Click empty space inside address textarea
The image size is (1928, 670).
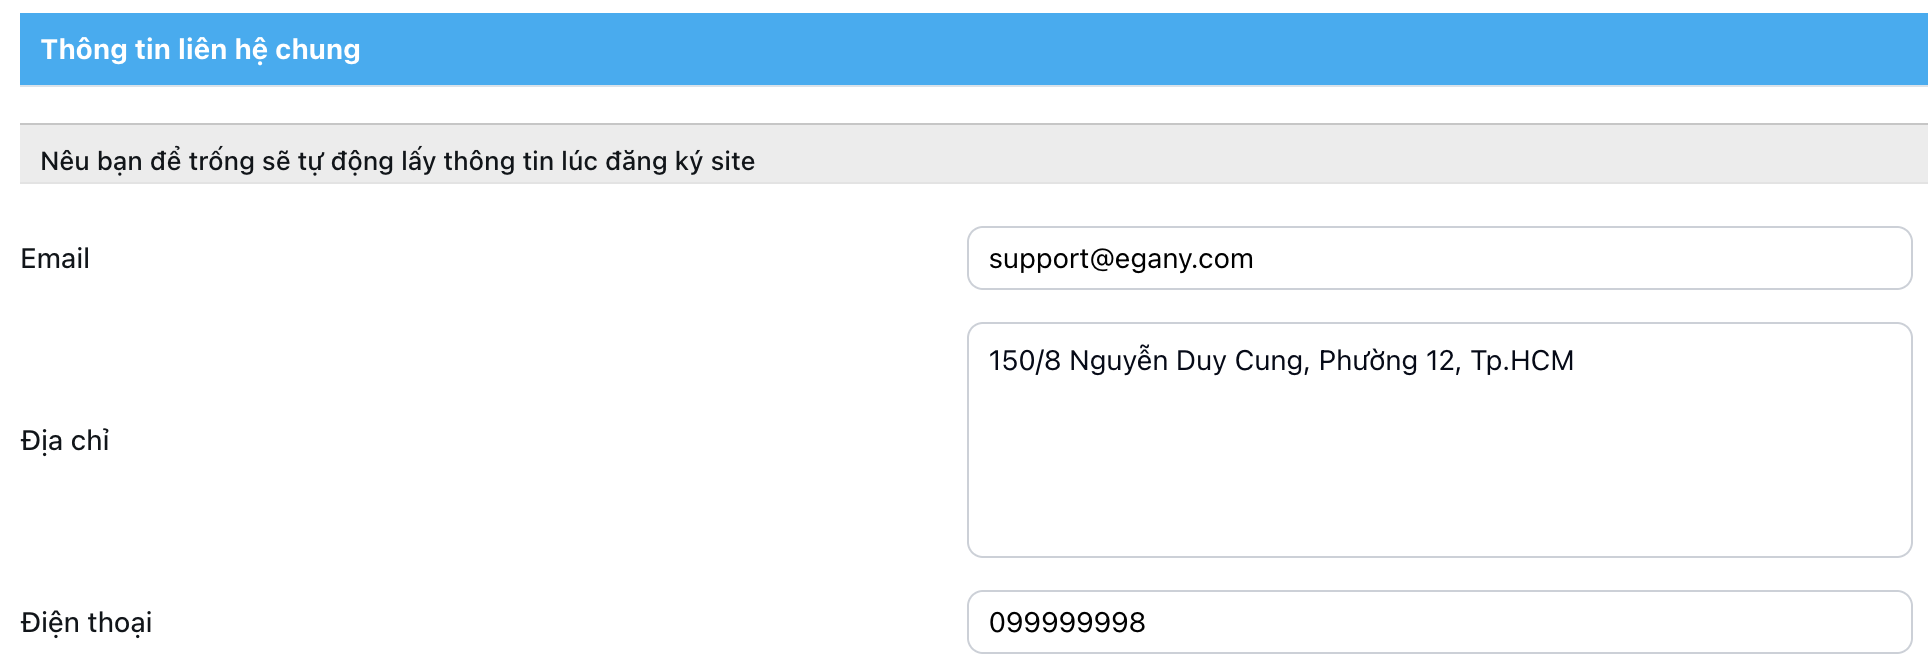pyautogui.click(x=1438, y=480)
